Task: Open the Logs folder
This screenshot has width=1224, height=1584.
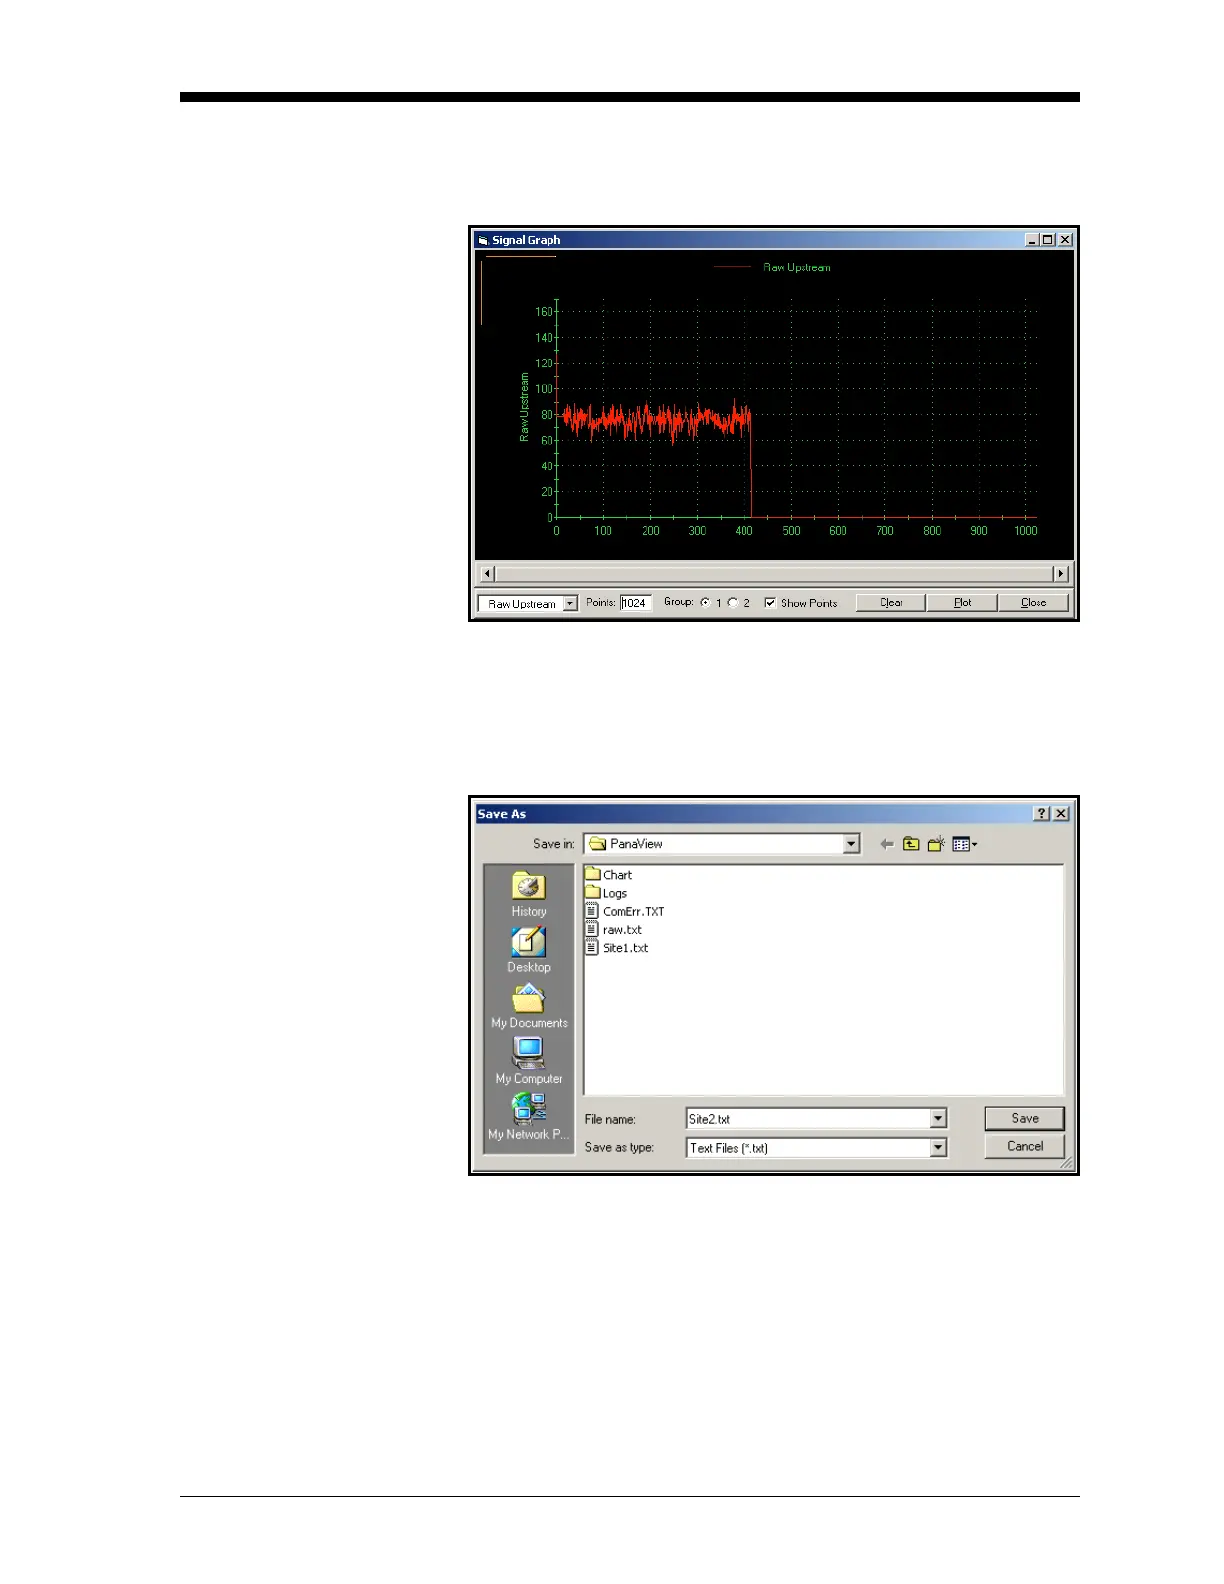Action: (606, 893)
